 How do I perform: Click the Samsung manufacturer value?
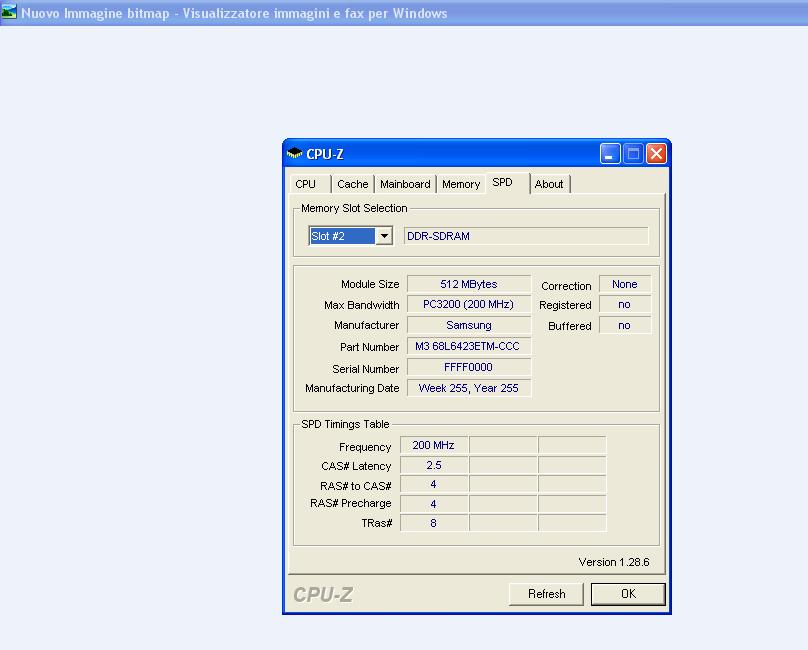point(468,325)
